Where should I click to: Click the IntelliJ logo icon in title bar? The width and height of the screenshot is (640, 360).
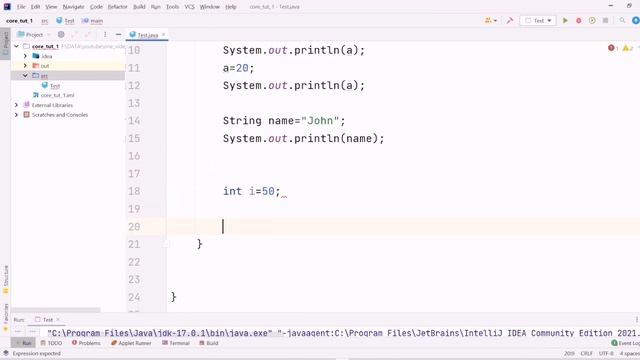(x=7, y=7)
